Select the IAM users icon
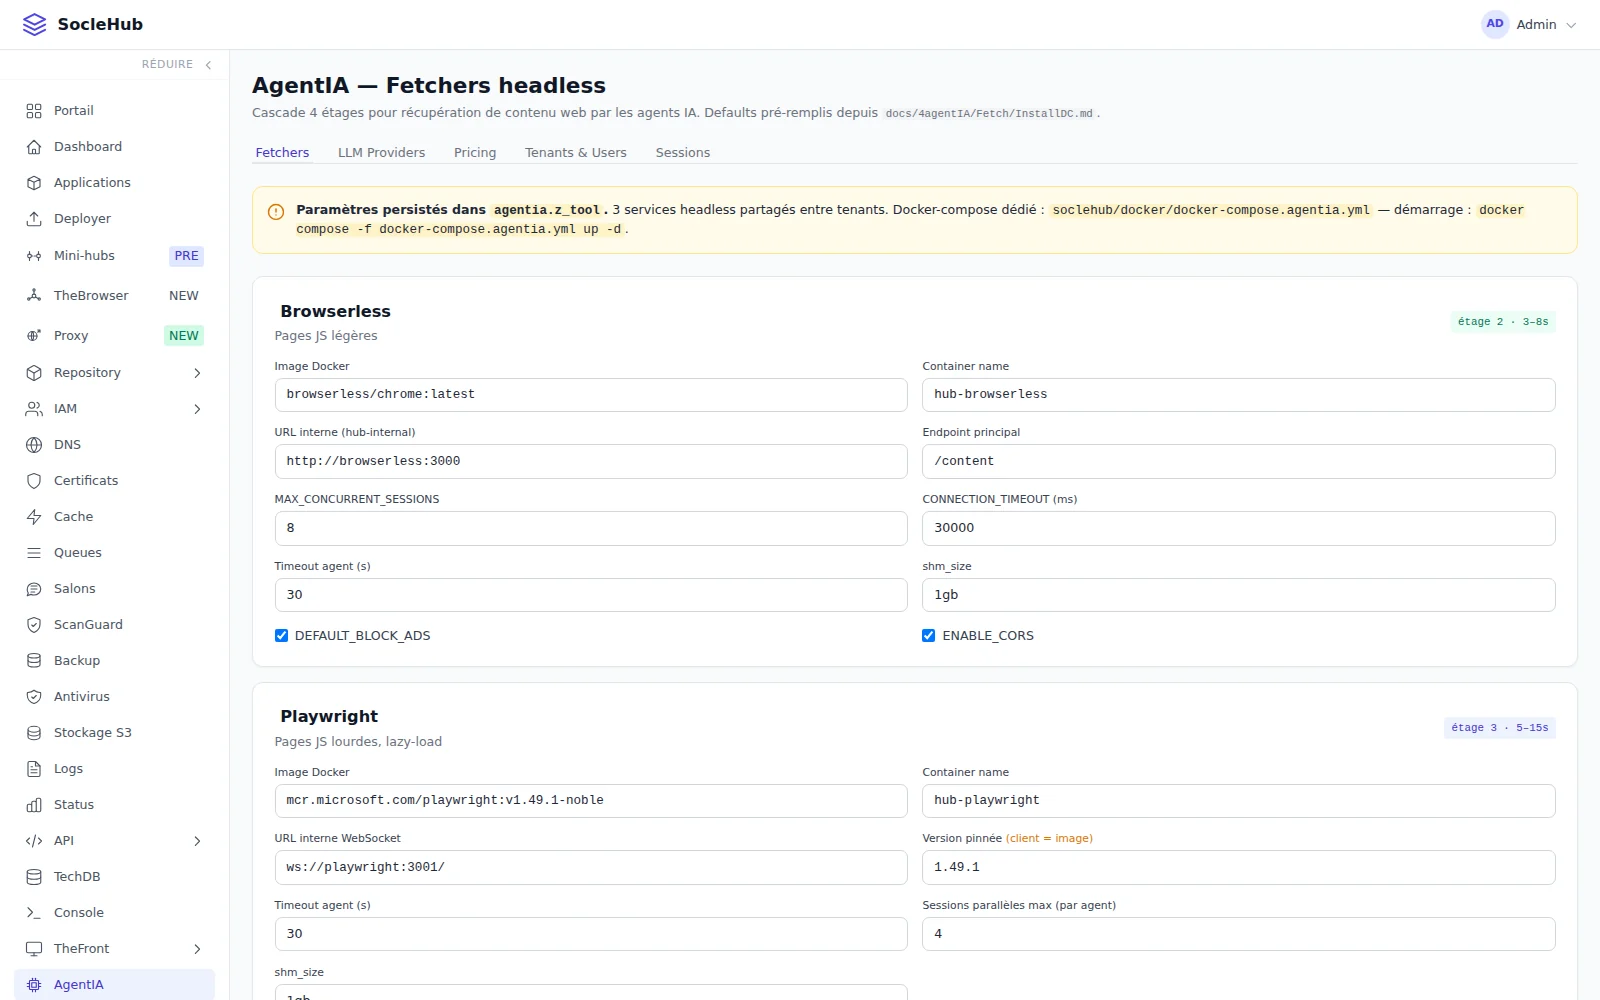The width and height of the screenshot is (1600, 1000). [x=34, y=409]
